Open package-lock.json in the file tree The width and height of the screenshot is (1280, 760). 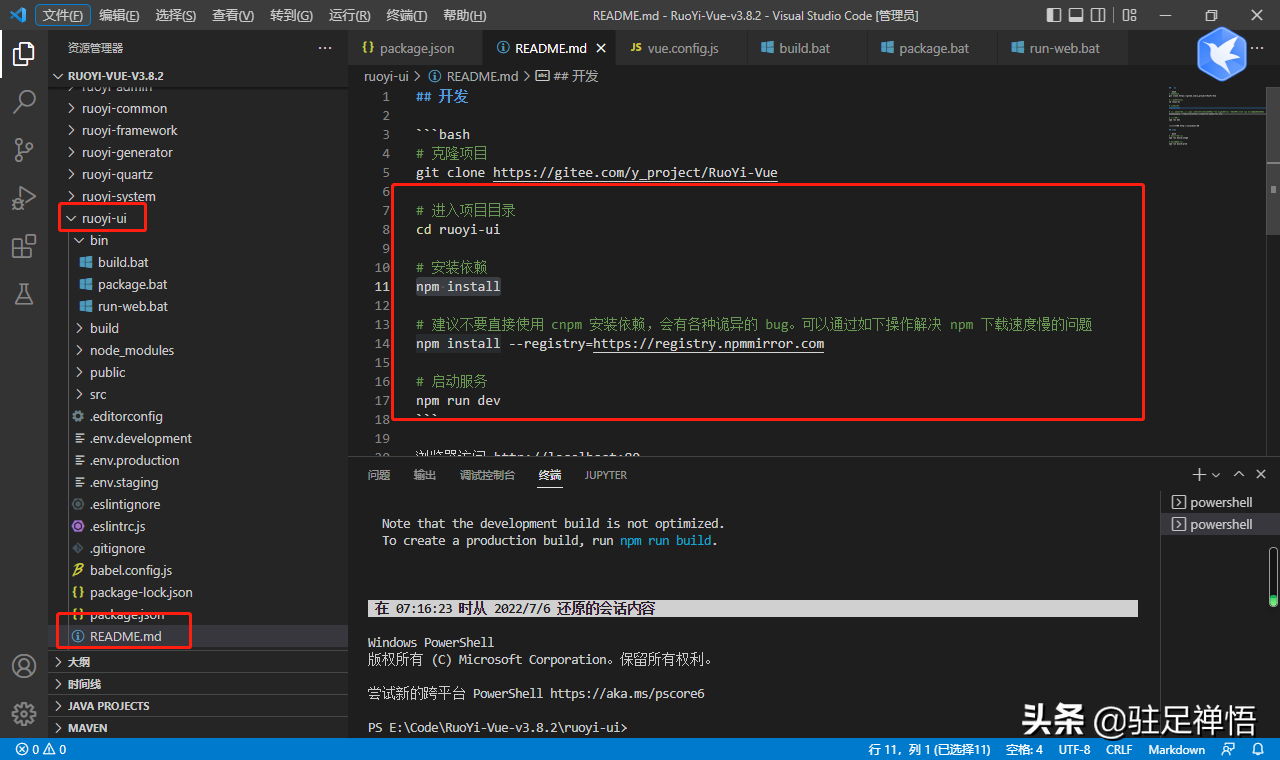pos(198,592)
